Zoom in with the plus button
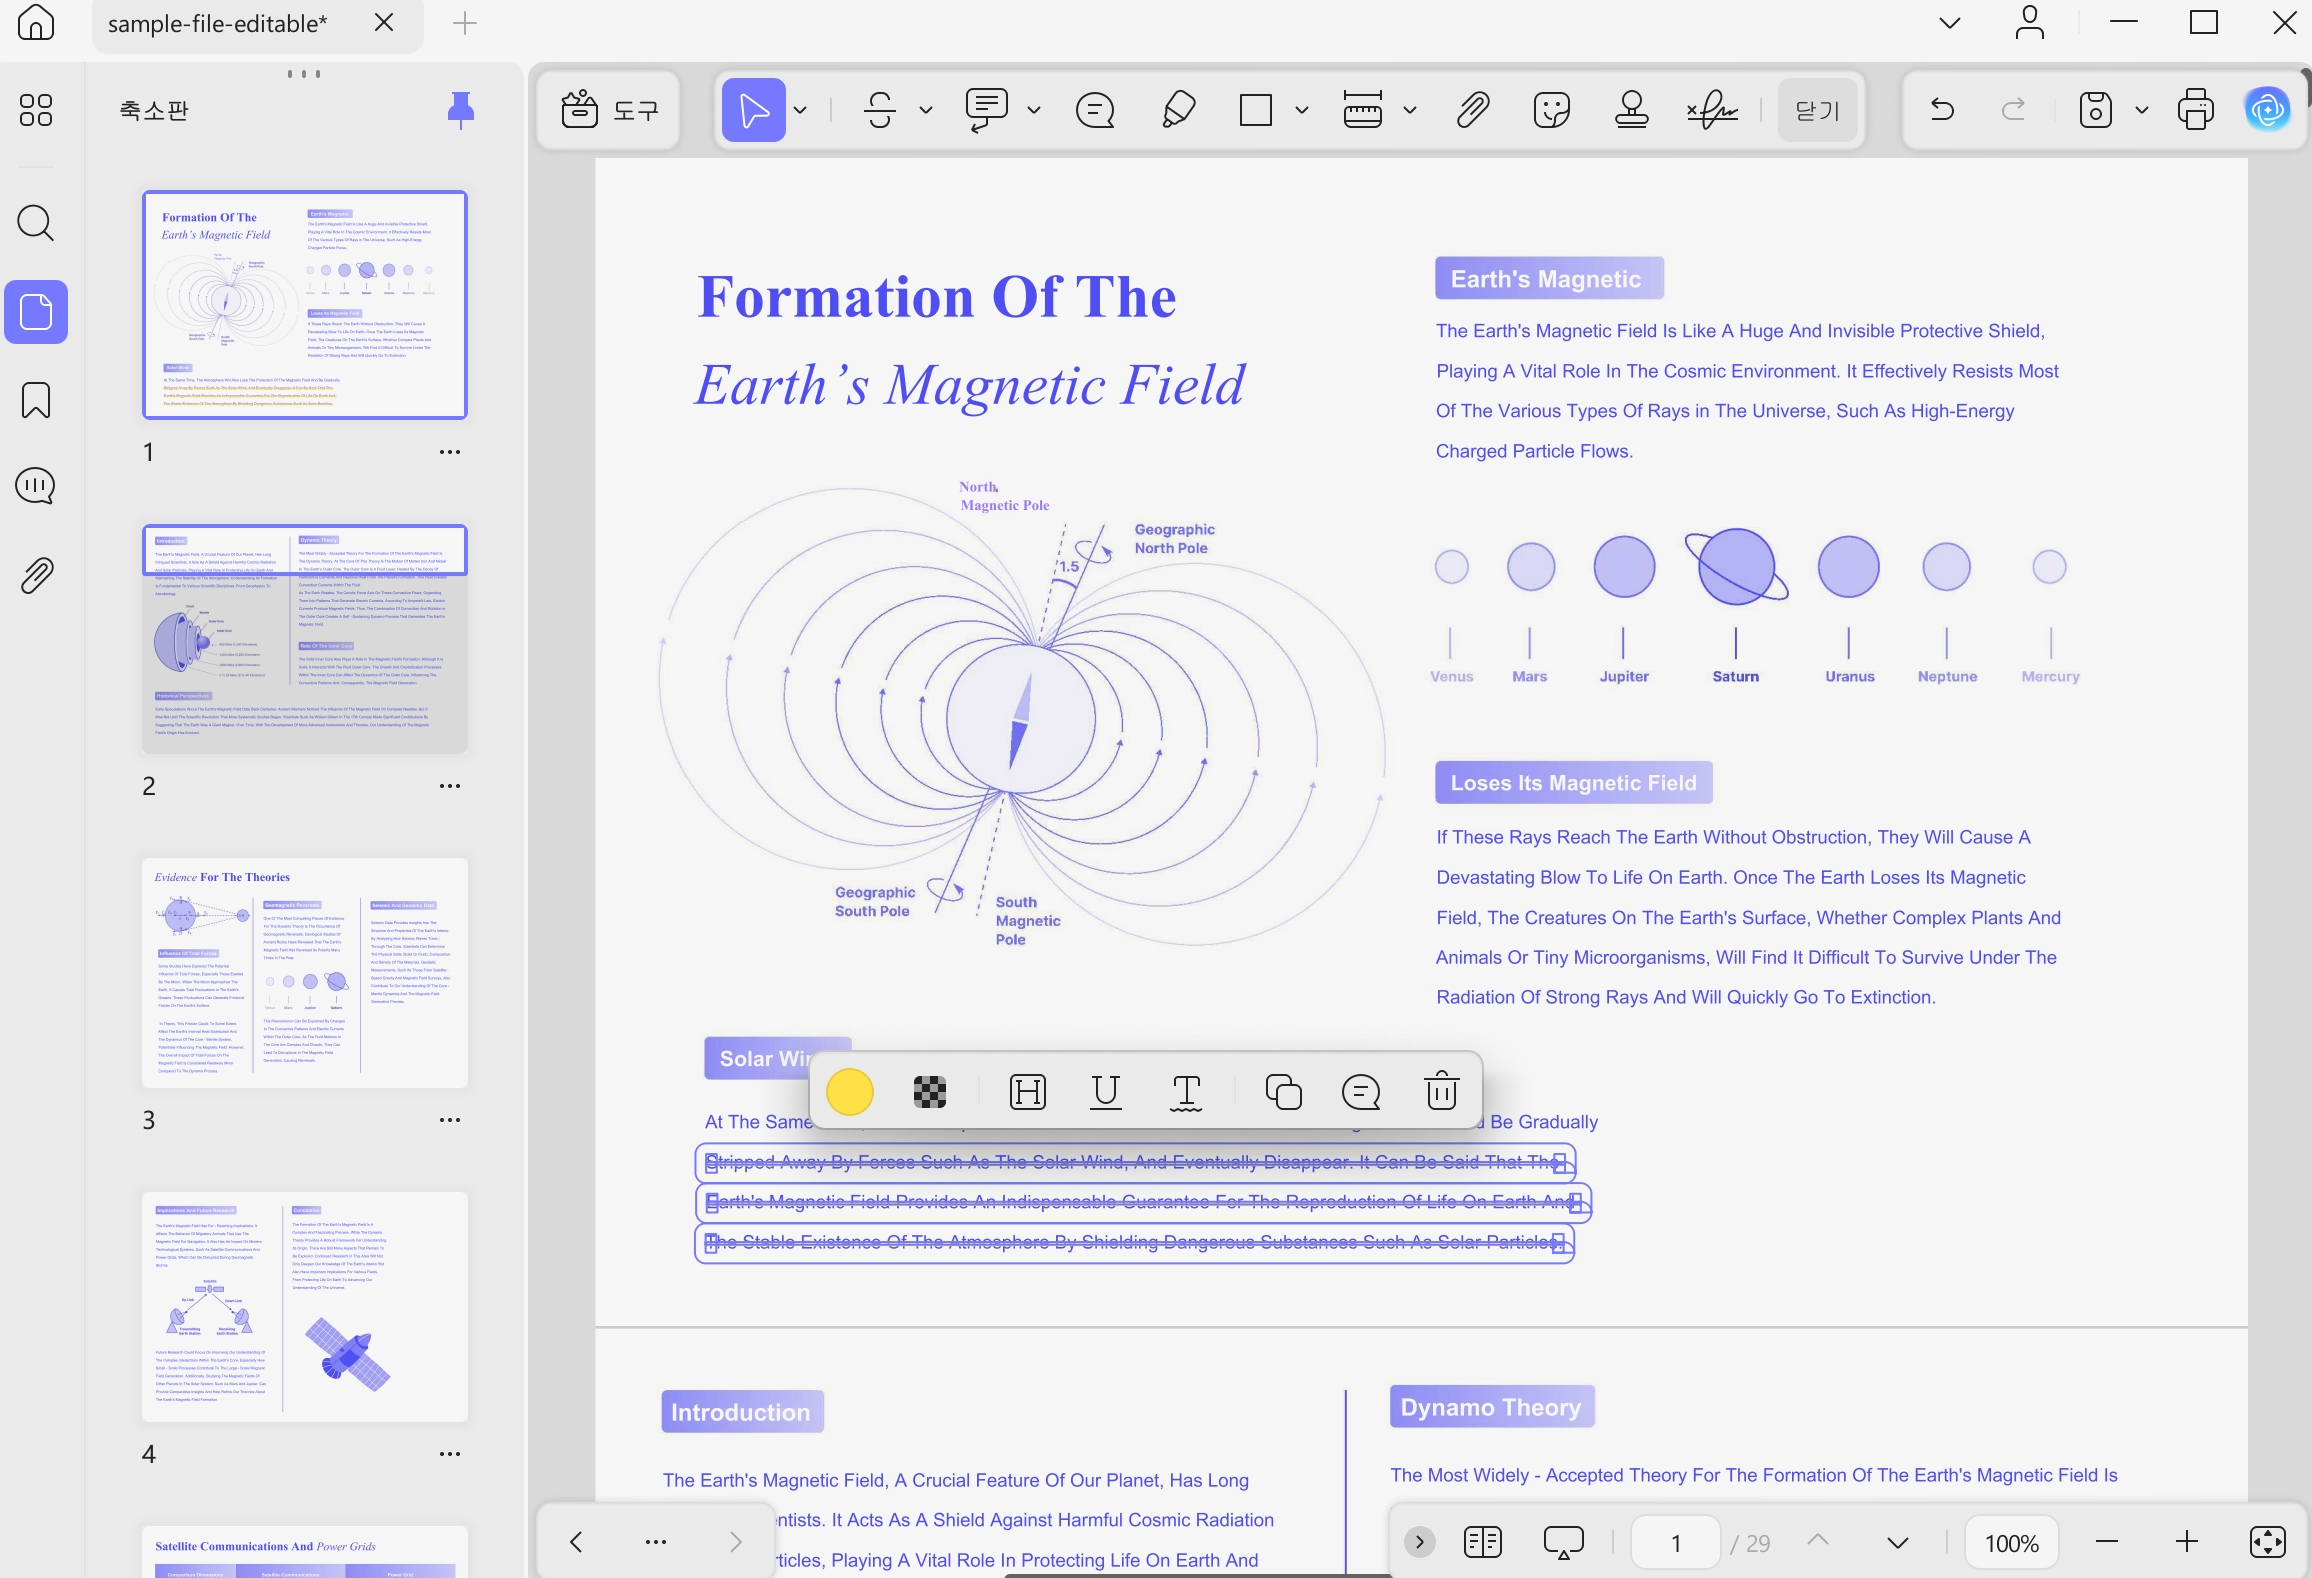 tap(2187, 1542)
